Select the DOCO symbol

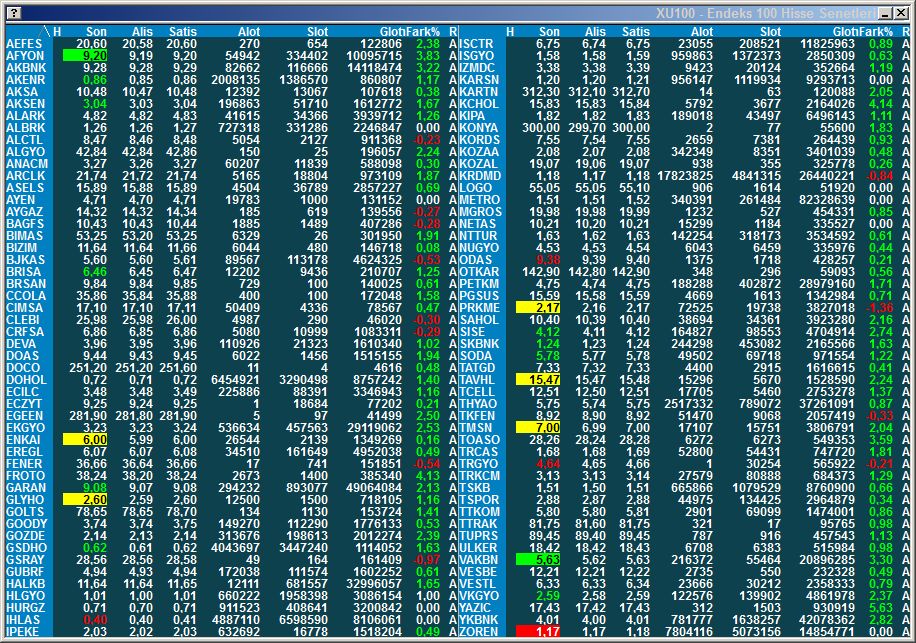pyautogui.click(x=23, y=368)
